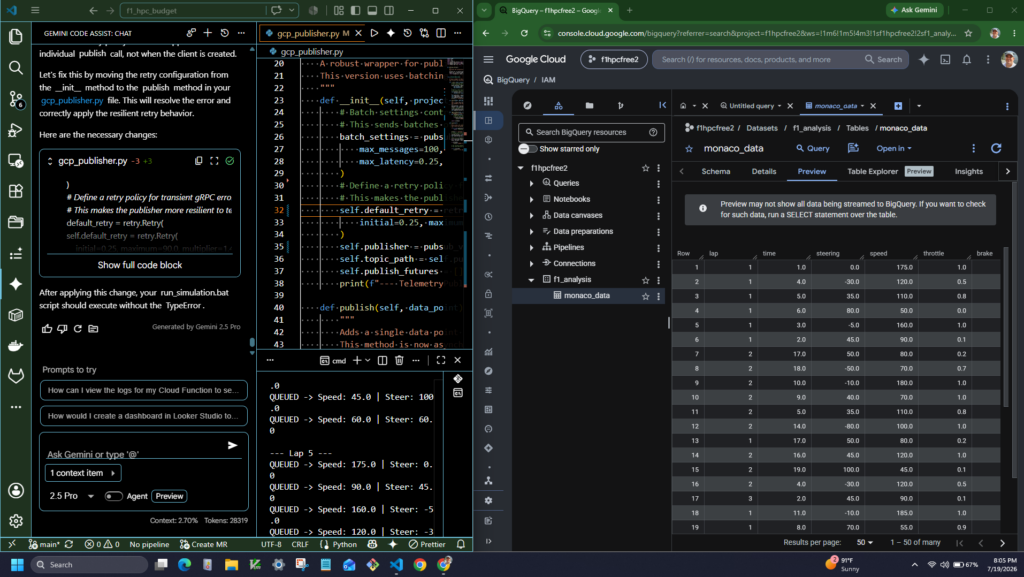Expand the Notebooks node
The image size is (1024, 577).
tap(531, 200)
